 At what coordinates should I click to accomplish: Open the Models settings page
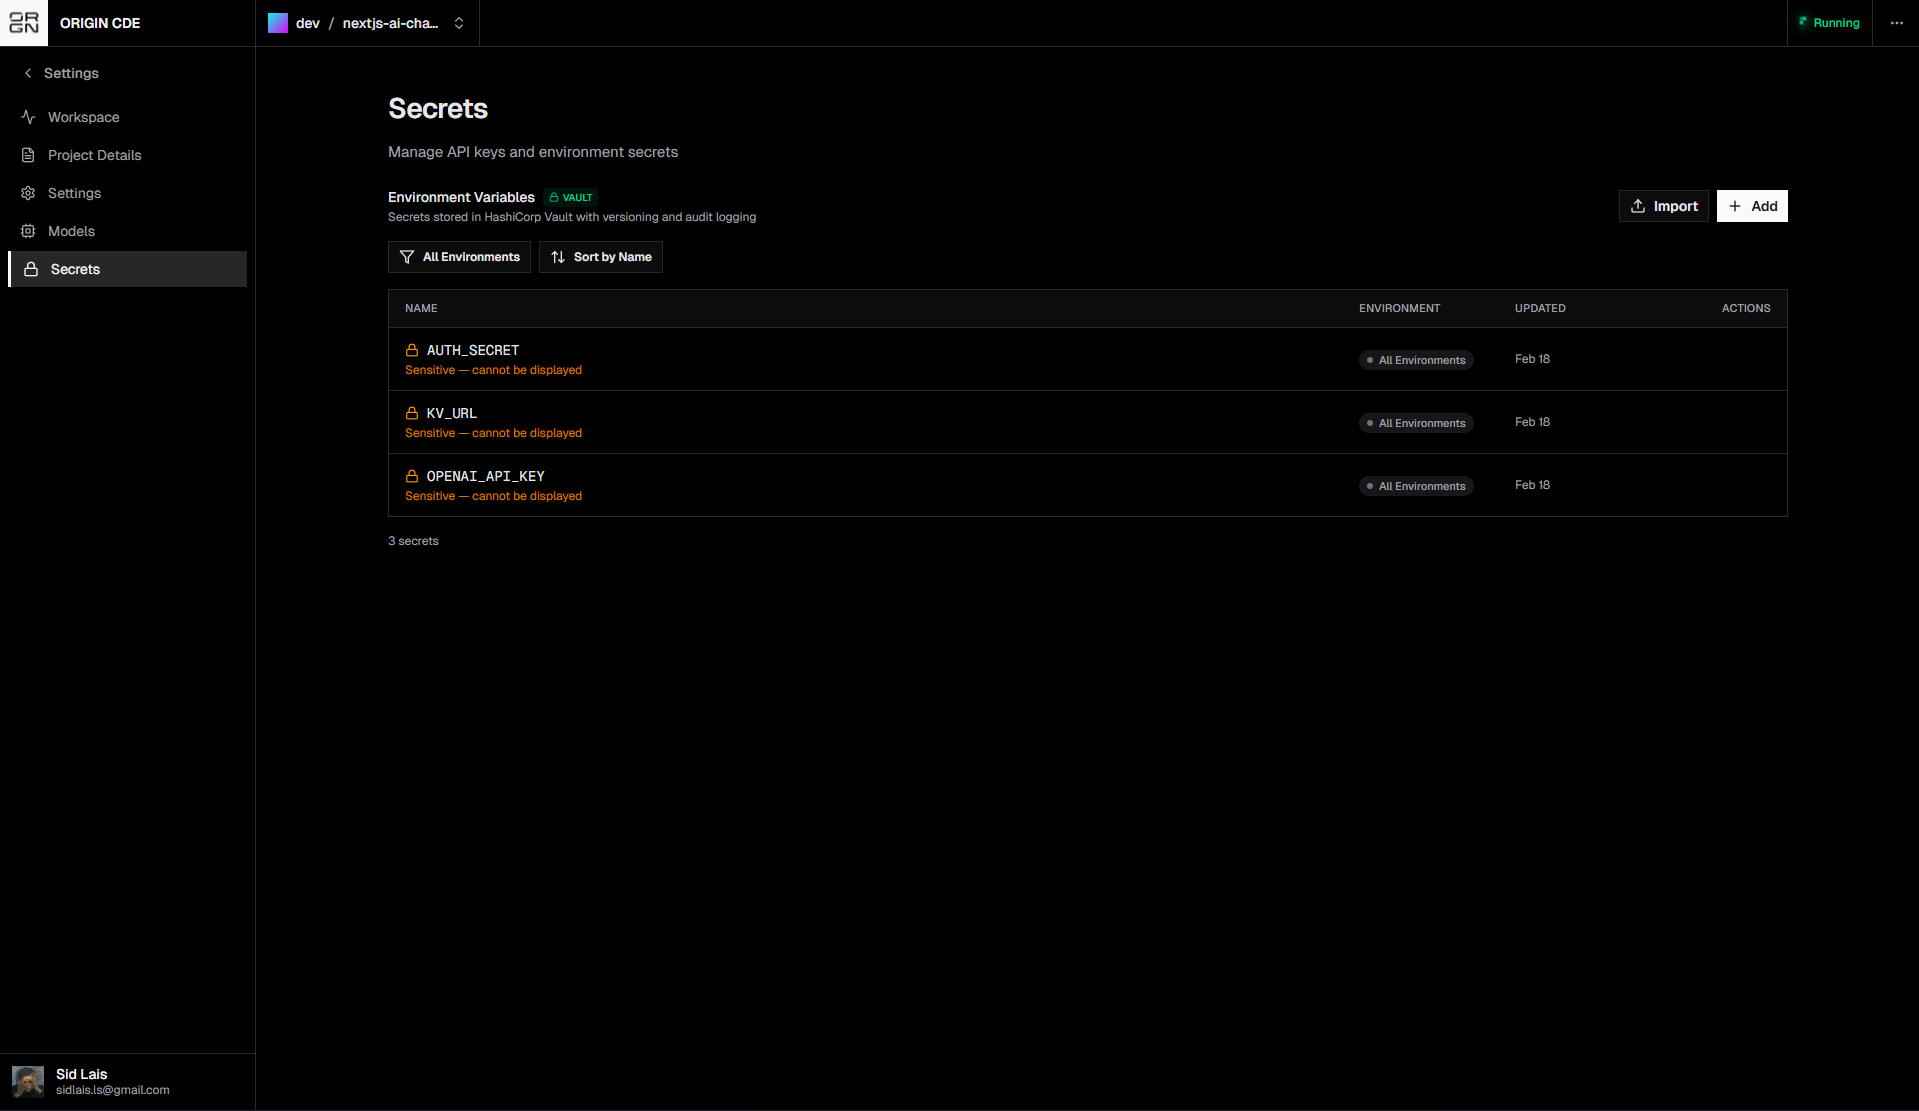[x=71, y=231]
